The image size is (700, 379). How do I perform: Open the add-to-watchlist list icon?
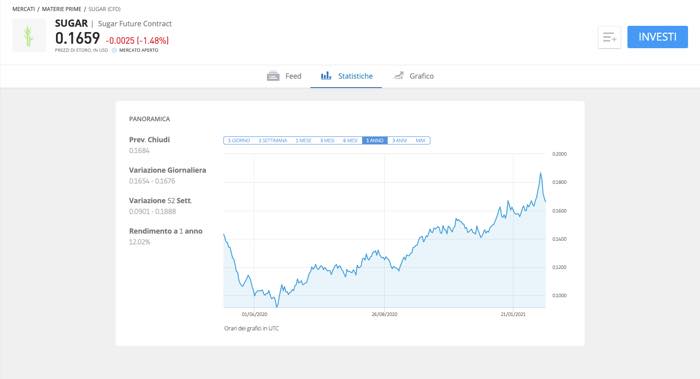[x=609, y=37]
